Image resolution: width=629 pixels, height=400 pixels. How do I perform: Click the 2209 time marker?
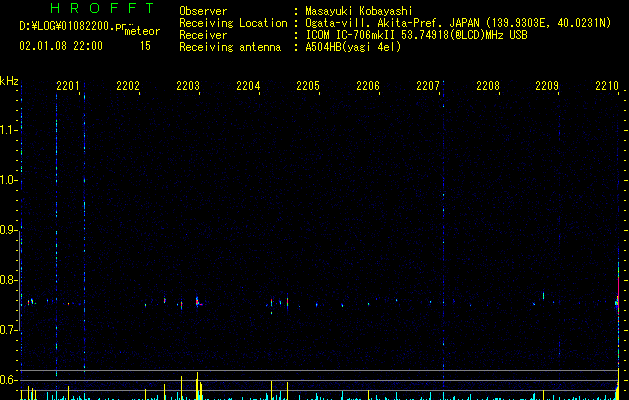click(x=547, y=85)
